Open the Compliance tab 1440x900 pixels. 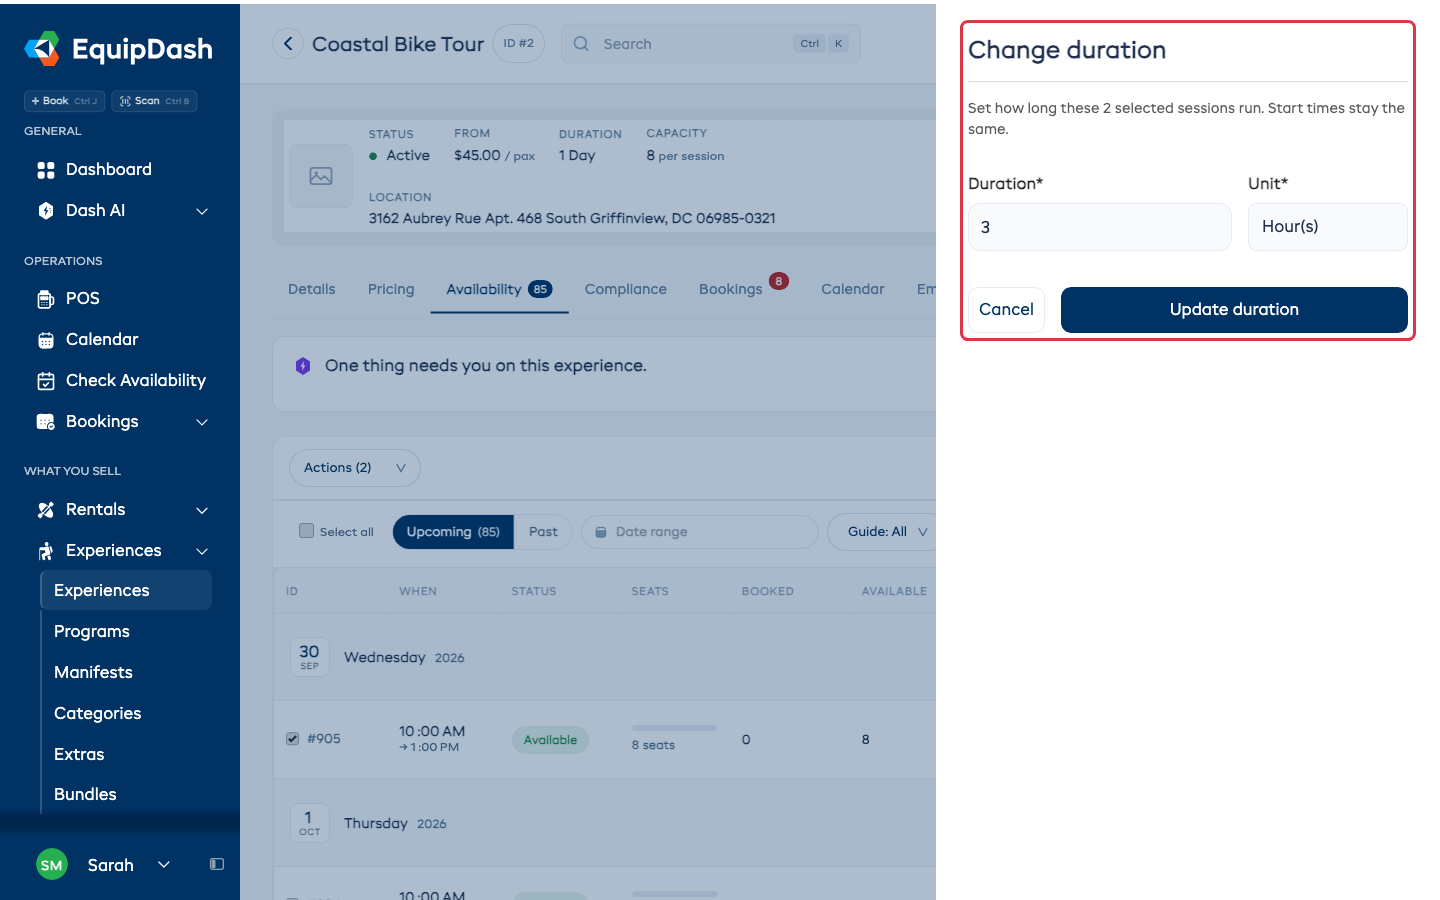tap(626, 289)
